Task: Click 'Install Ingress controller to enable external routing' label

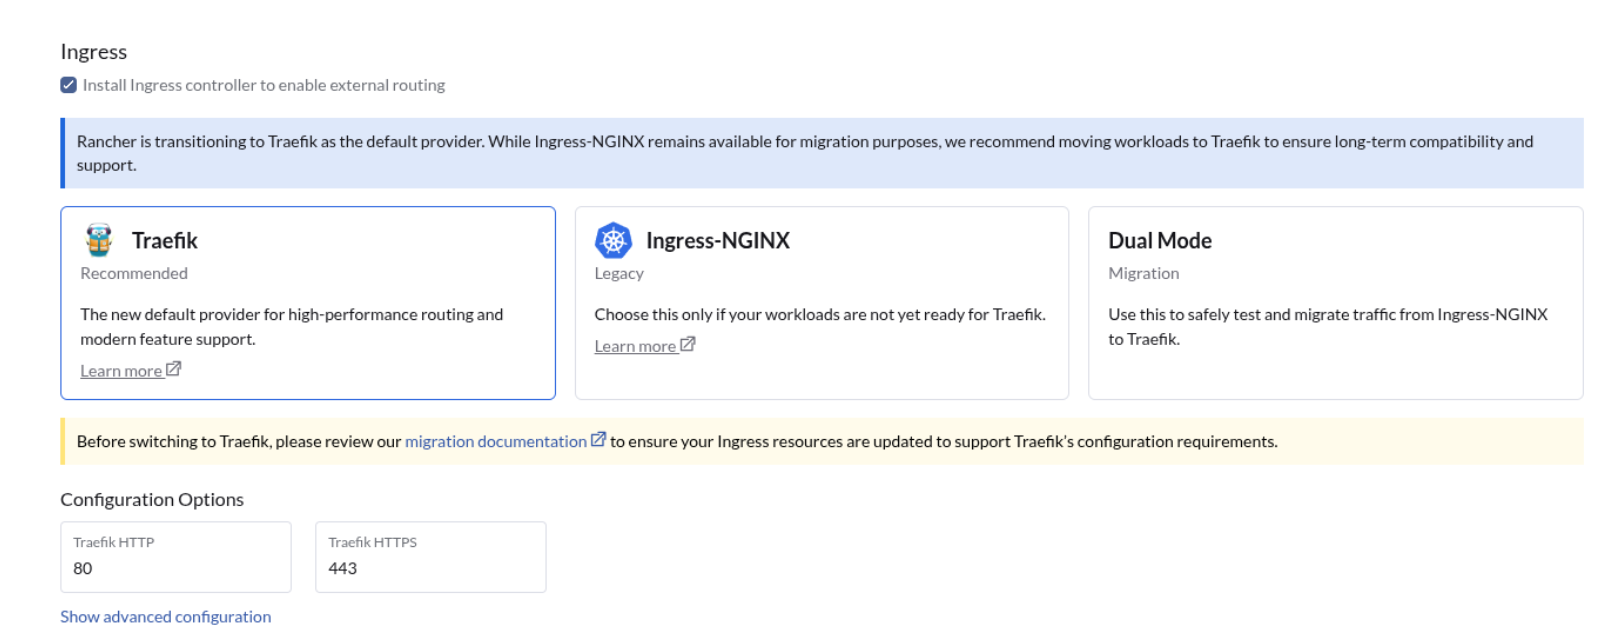Action: point(264,85)
